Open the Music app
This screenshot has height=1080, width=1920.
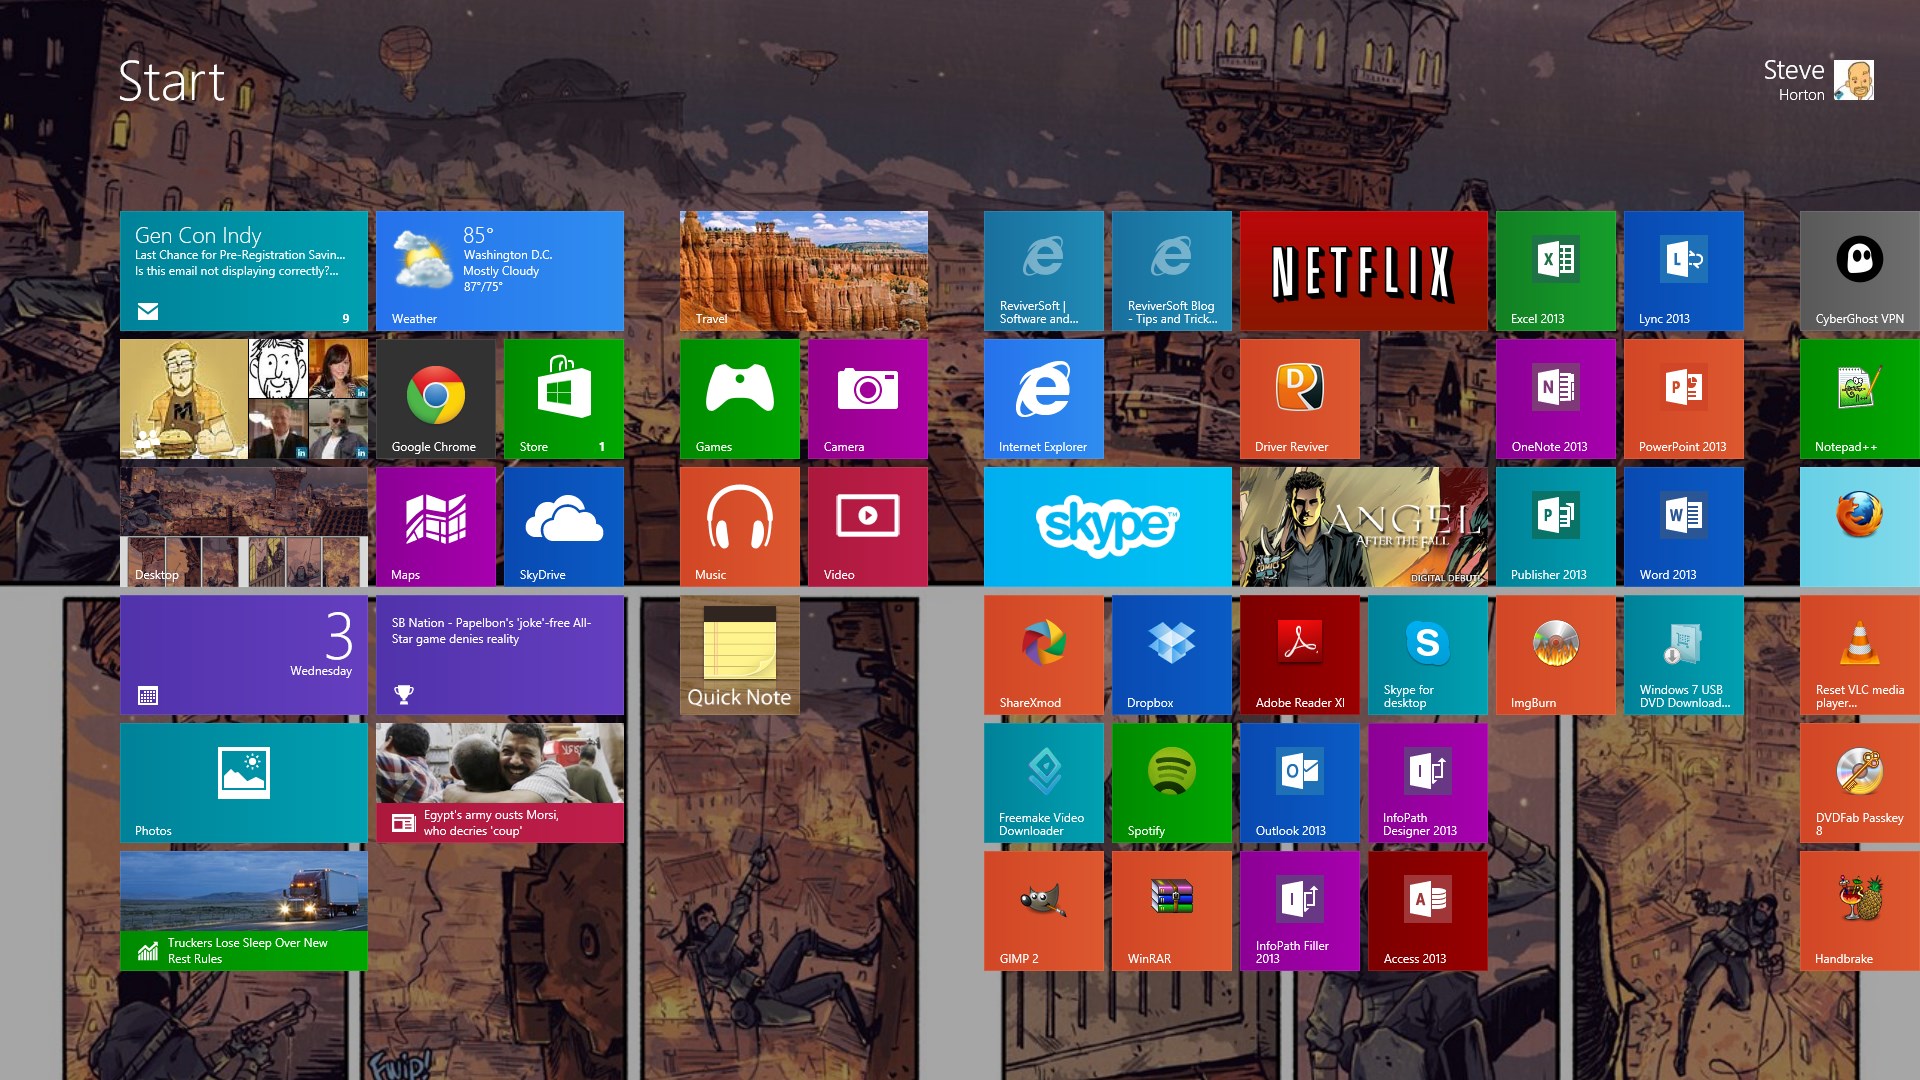739,526
